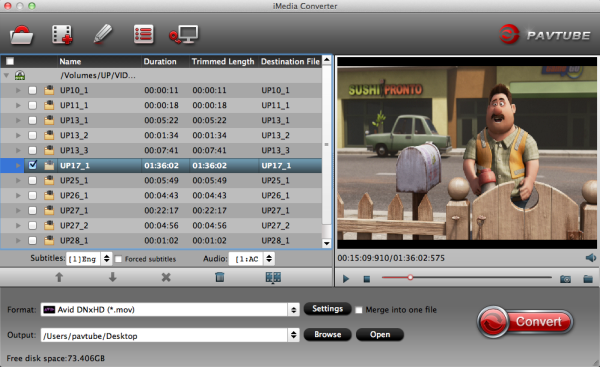
Task: Click the UP11_1 file icon
Action: pyautogui.click(x=49, y=105)
